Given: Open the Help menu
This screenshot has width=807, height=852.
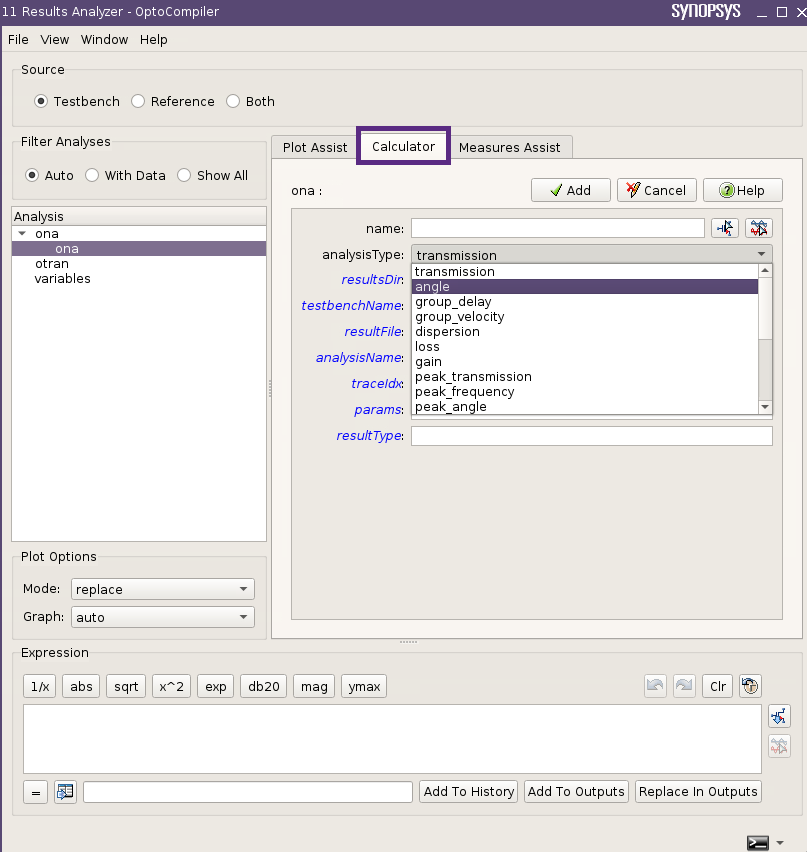Looking at the screenshot, I should click(154, 40).
